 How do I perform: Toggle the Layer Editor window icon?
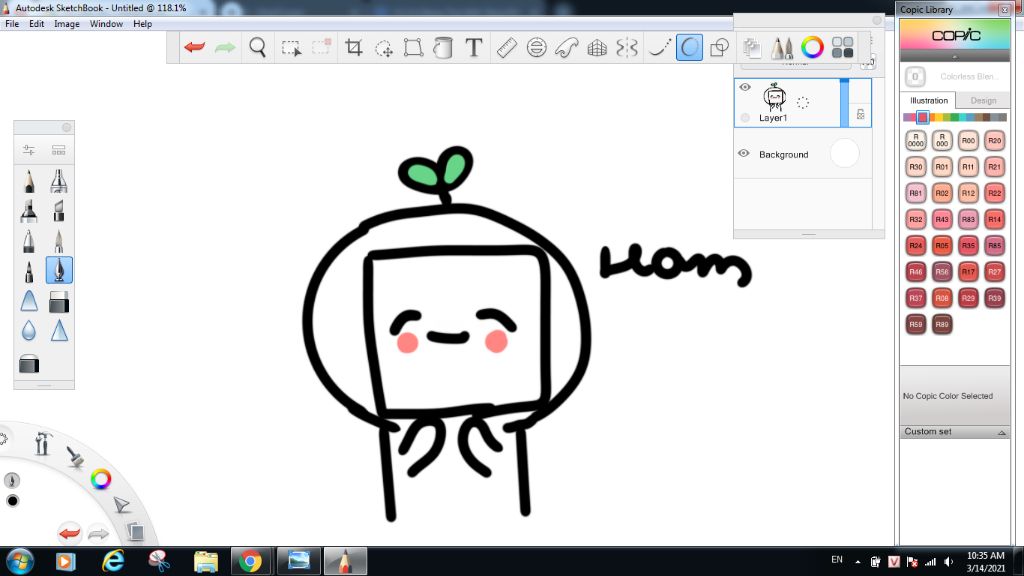click(752, 47)
